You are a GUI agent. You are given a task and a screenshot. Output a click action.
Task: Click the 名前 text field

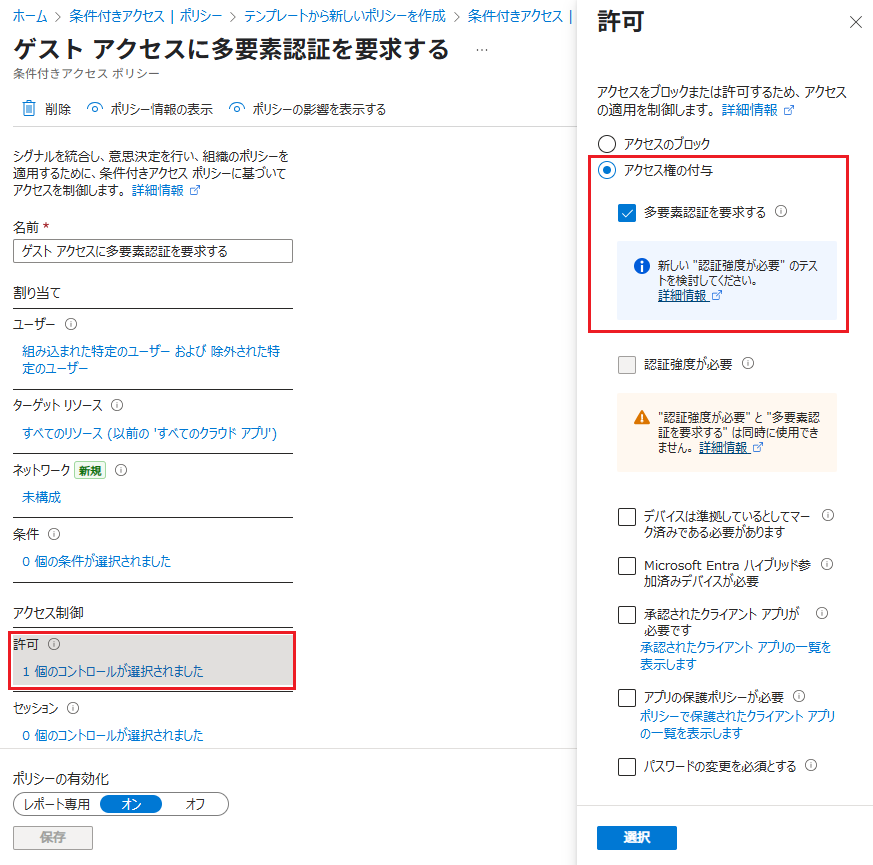tap(153, 251)
